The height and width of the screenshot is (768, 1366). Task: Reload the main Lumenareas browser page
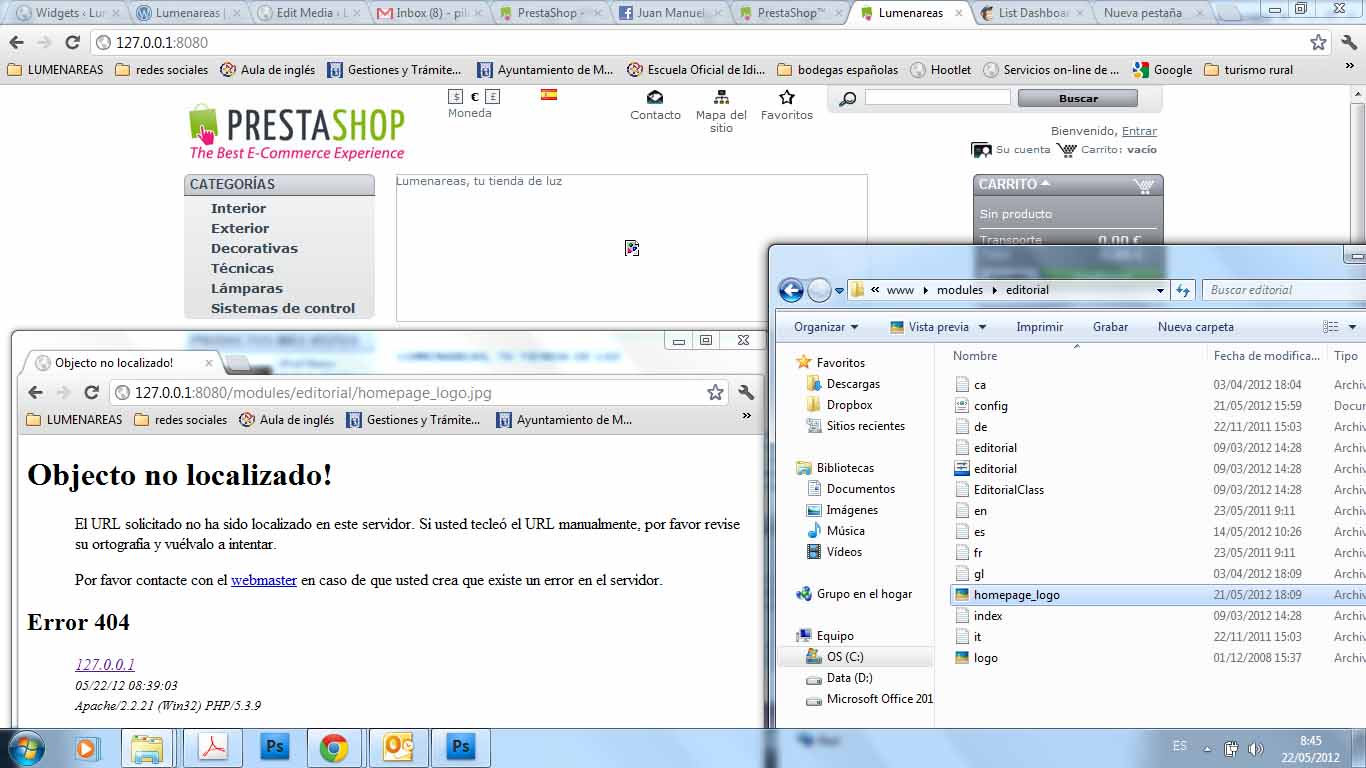pyautogui.click(x=72, y=43)
